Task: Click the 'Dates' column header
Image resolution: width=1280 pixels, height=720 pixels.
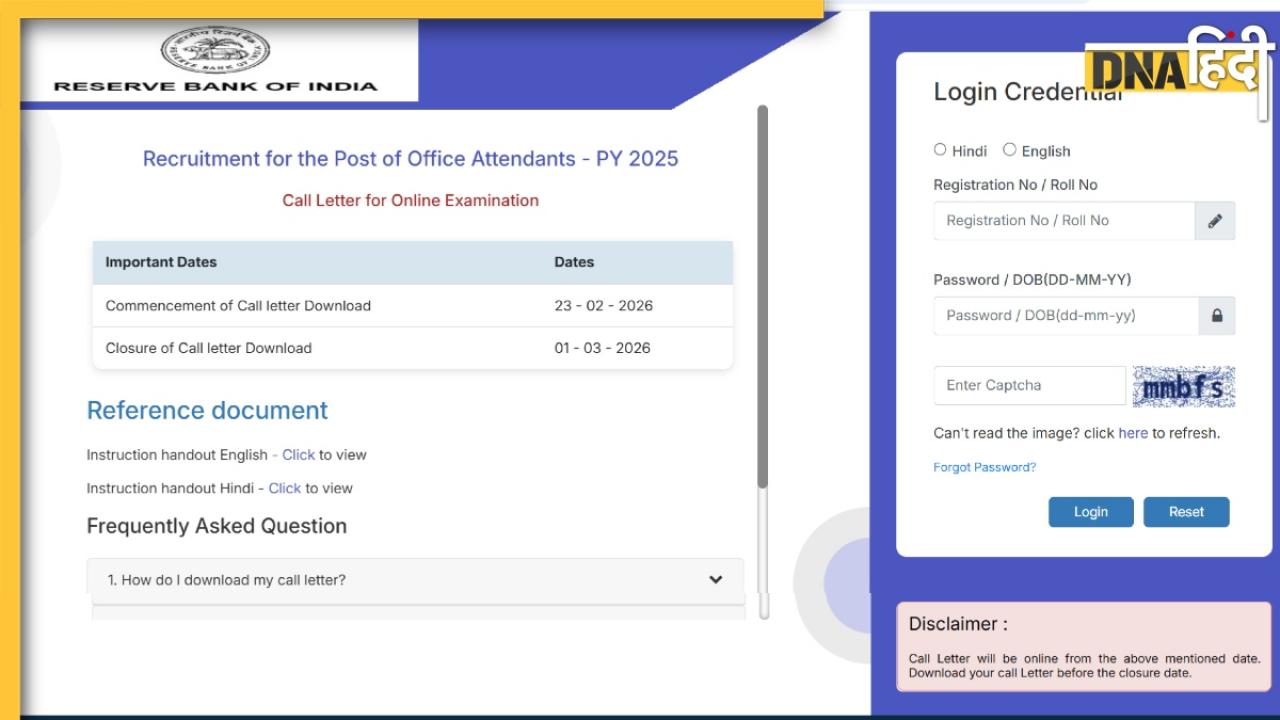Action: 574,262
